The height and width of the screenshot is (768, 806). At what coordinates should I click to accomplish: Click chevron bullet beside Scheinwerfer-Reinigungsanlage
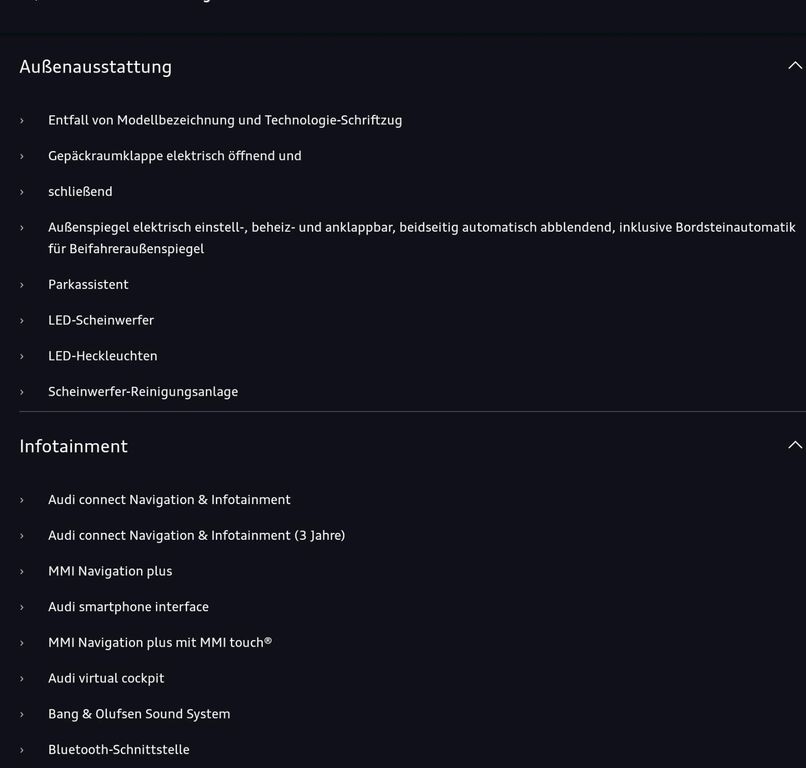(x=22, y=392)
